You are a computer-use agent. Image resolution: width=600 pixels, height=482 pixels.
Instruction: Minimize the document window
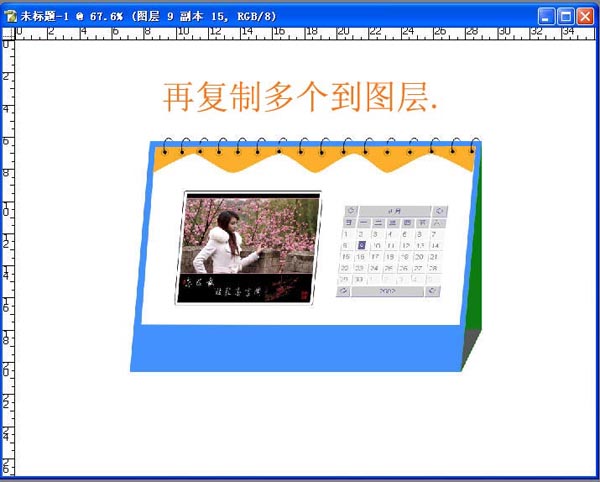[x=547, y=16]
